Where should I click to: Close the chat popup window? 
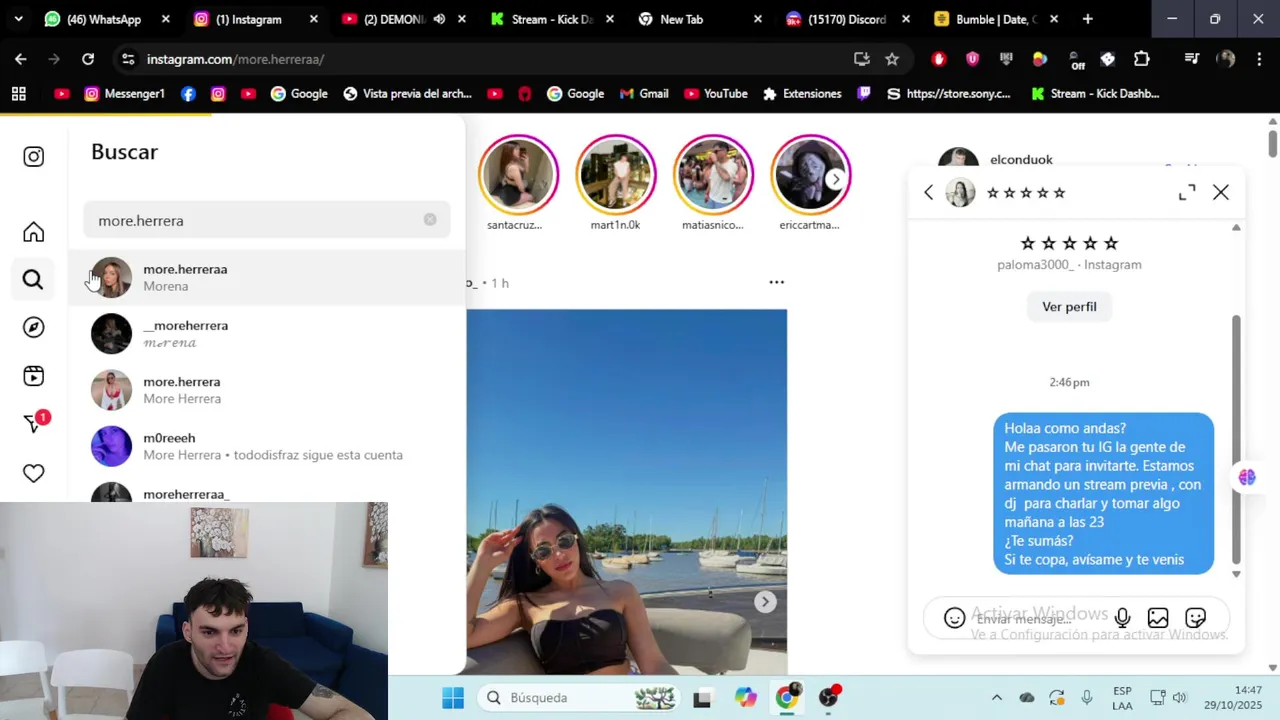pos(1221,192)
